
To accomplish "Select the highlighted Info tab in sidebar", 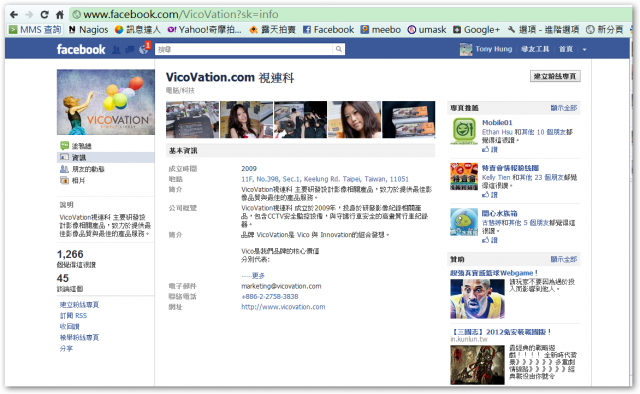I will tap(106, 157).
